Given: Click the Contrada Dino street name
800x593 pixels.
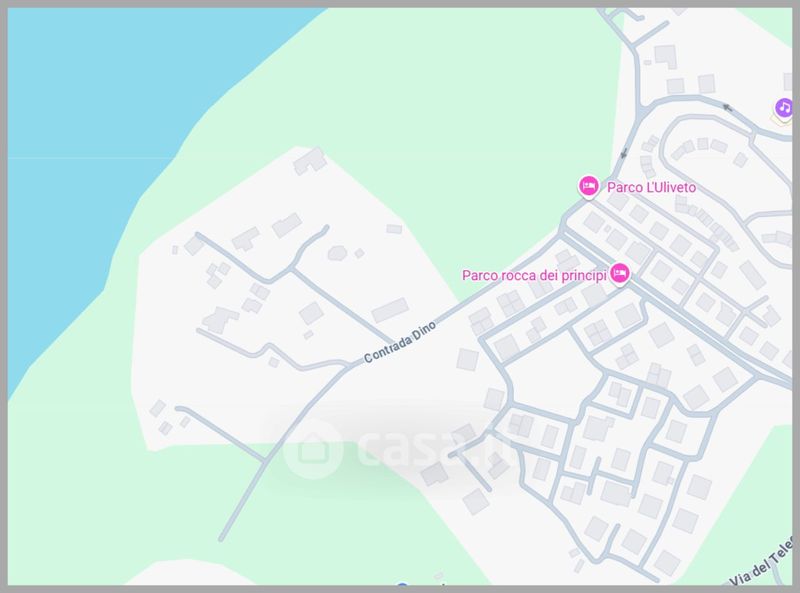Looking at the screenshot, I should point(399,342).
